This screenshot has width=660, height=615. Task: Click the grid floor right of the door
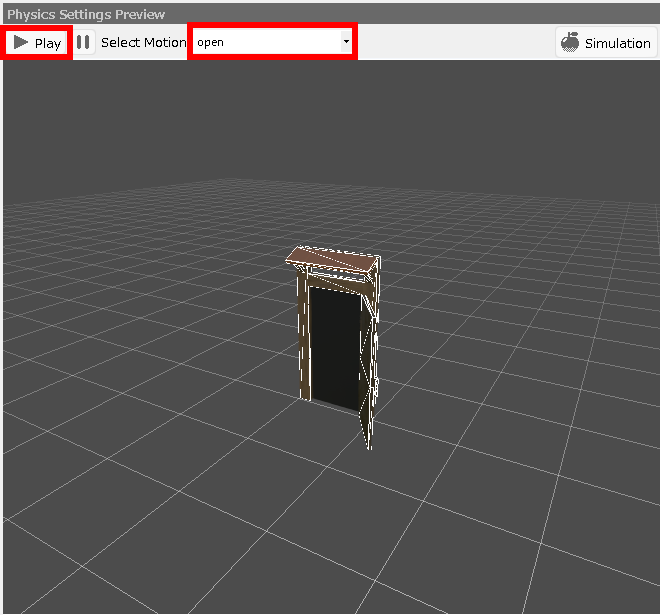(520, 350)
